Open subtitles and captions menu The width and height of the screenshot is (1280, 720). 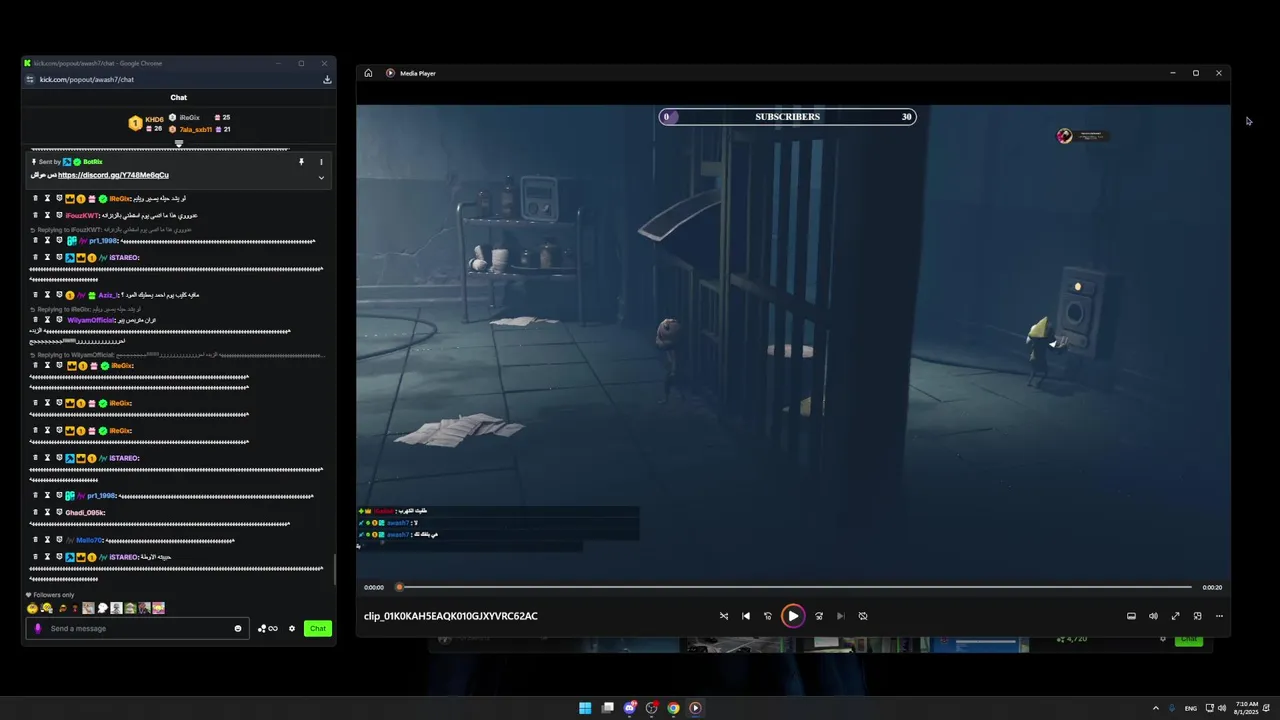(x=1131, y=616)
